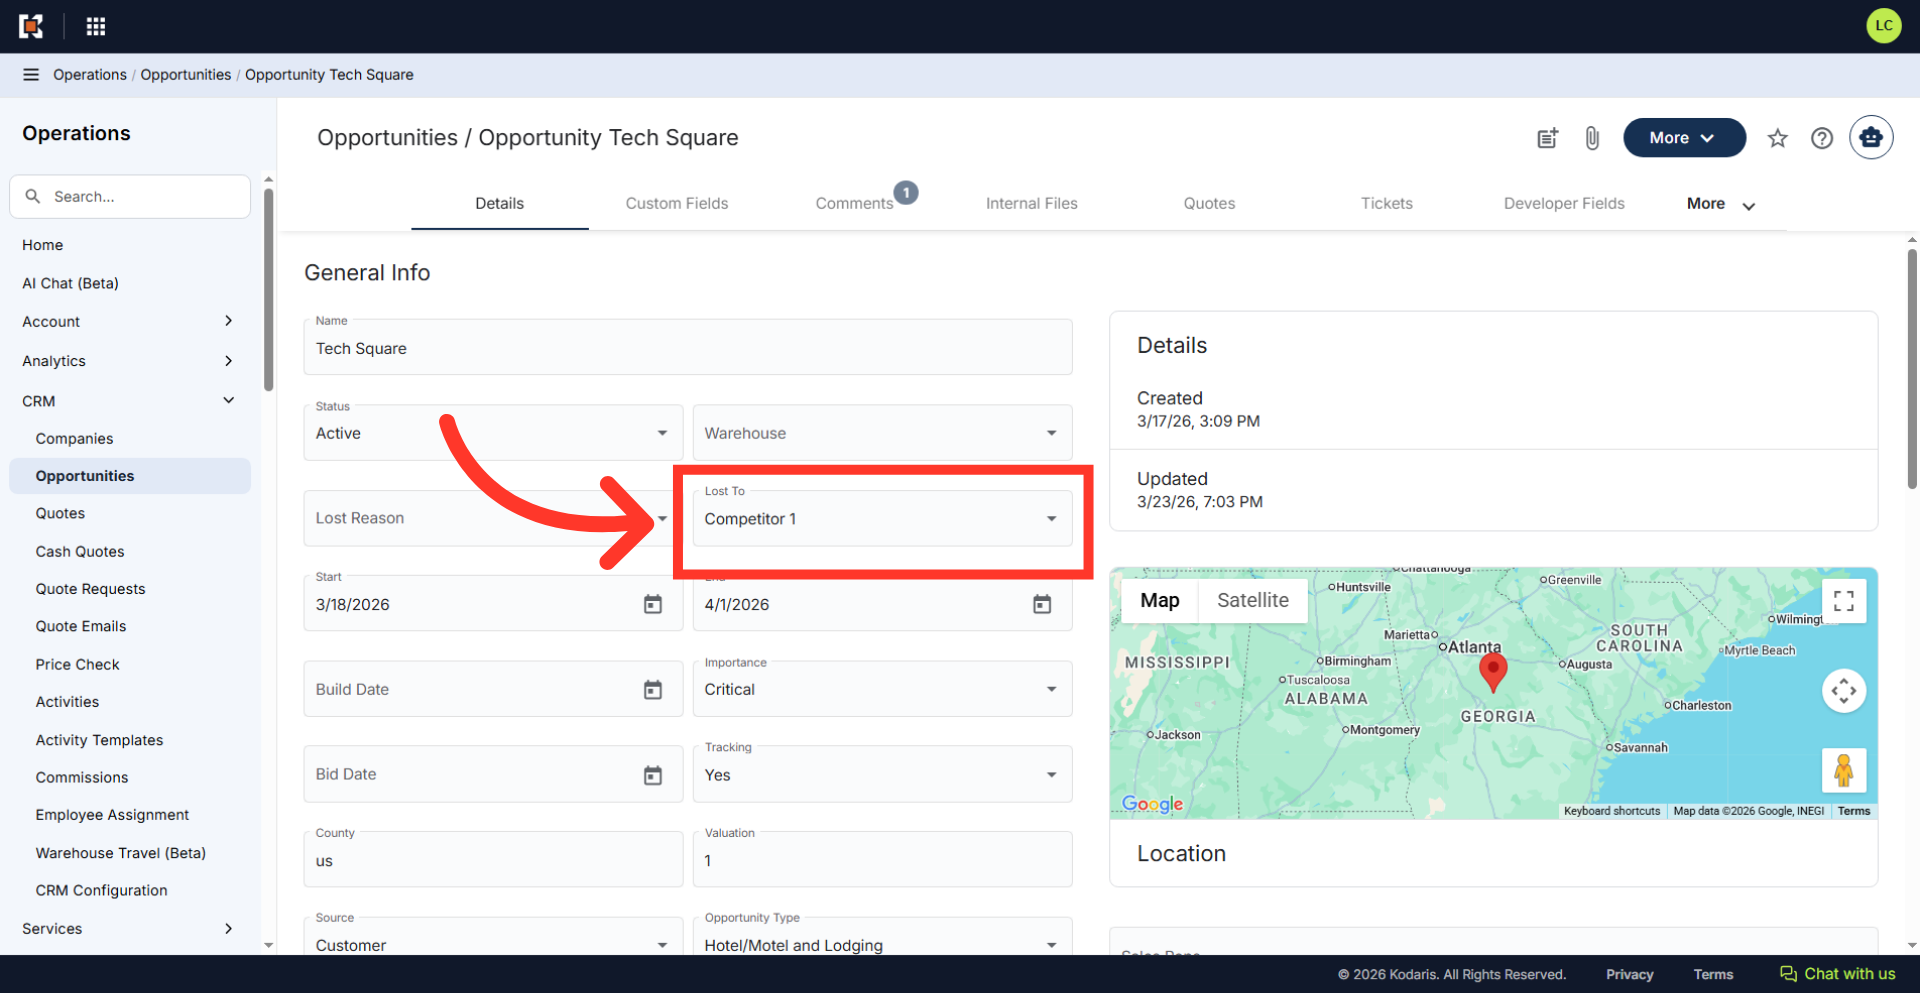Expand the Analytics sidebar section
This screenshot has height=993, width=1920.
tap(129, 361)
